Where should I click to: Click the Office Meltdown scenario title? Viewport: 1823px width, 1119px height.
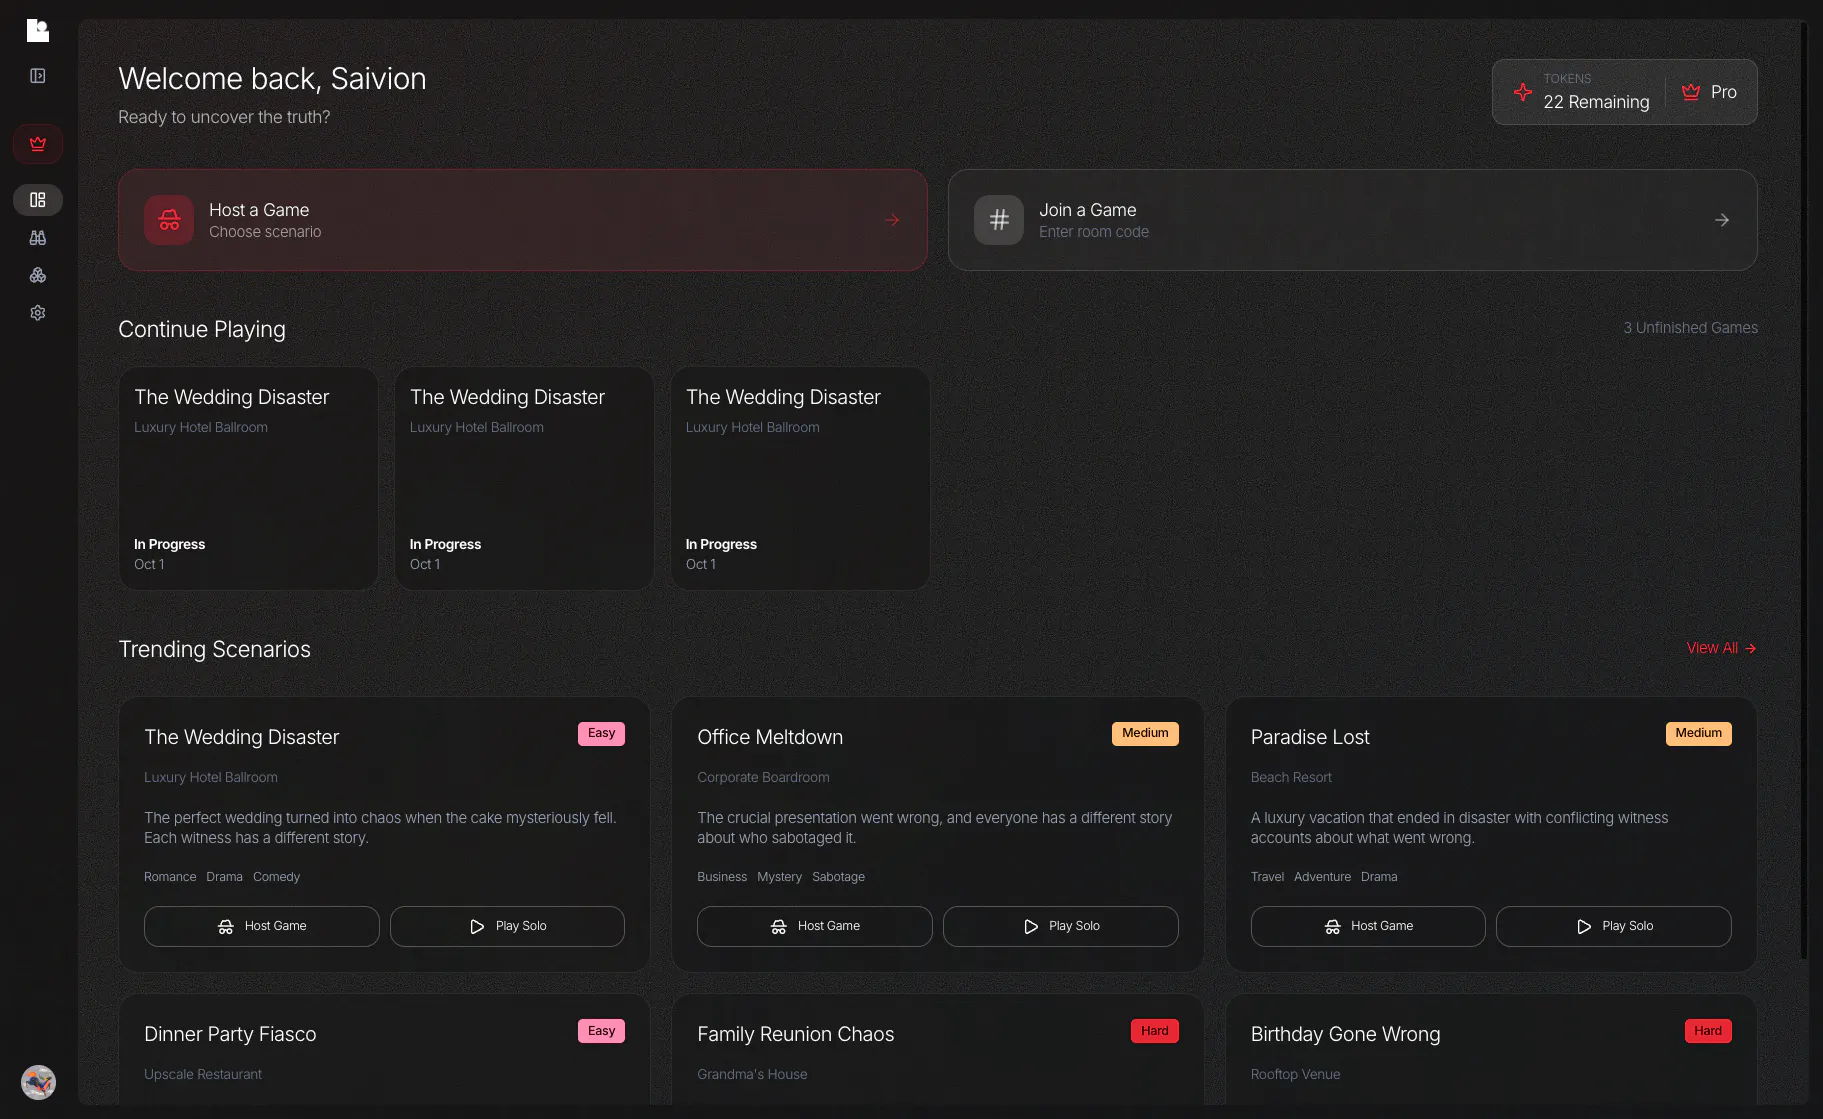coord(770,737)
